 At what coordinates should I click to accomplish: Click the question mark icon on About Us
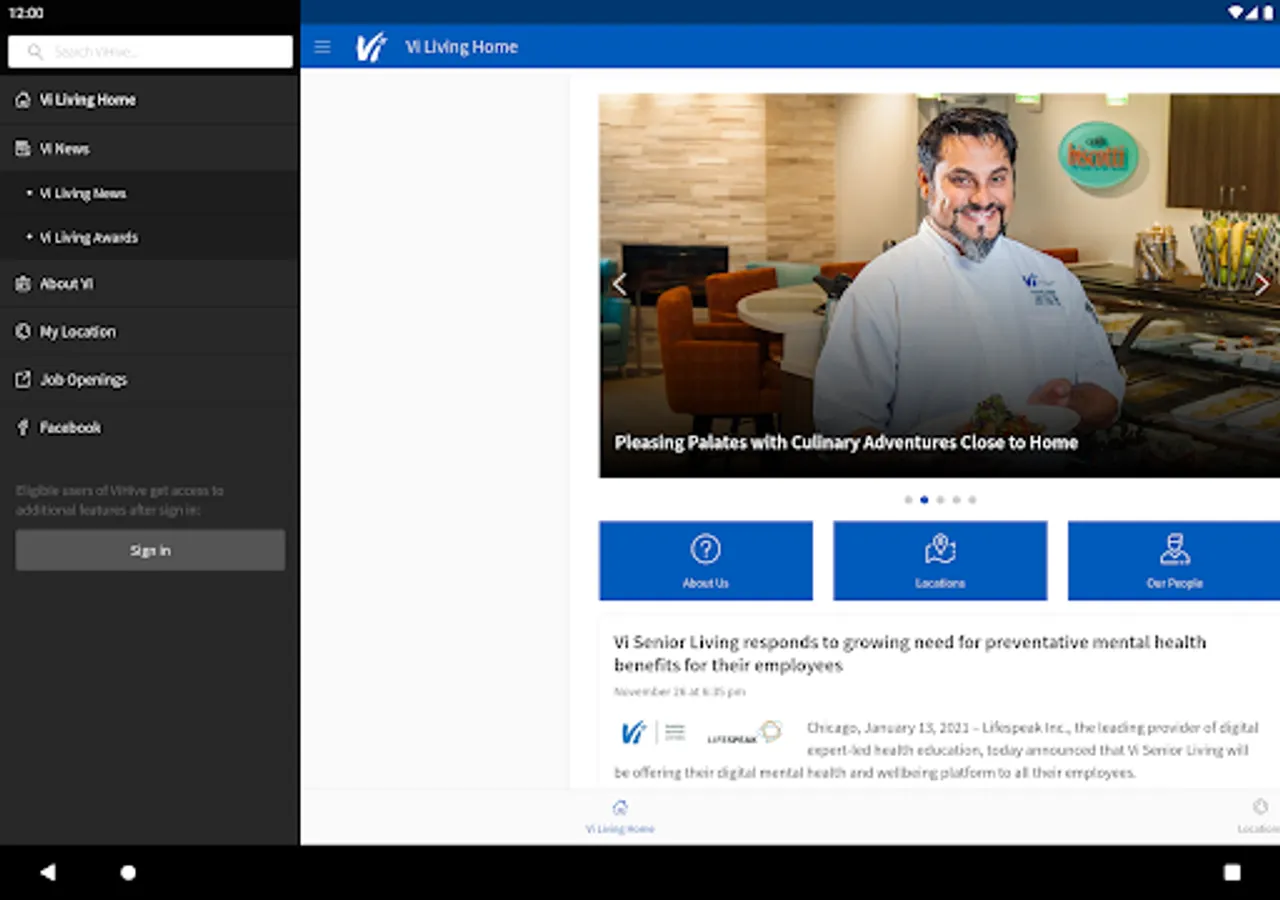pyautogui.click(x=706, y=549)
